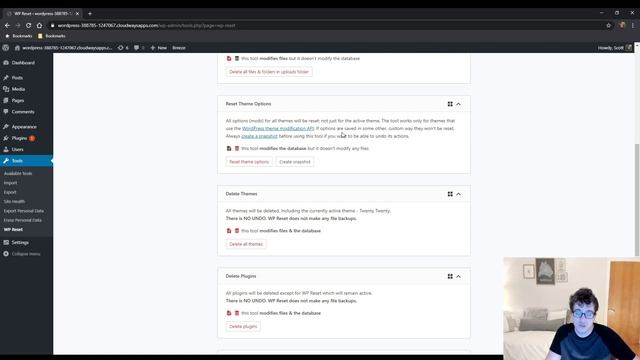Open a new browser tab

pyautogui.click(x=90, y=13)
